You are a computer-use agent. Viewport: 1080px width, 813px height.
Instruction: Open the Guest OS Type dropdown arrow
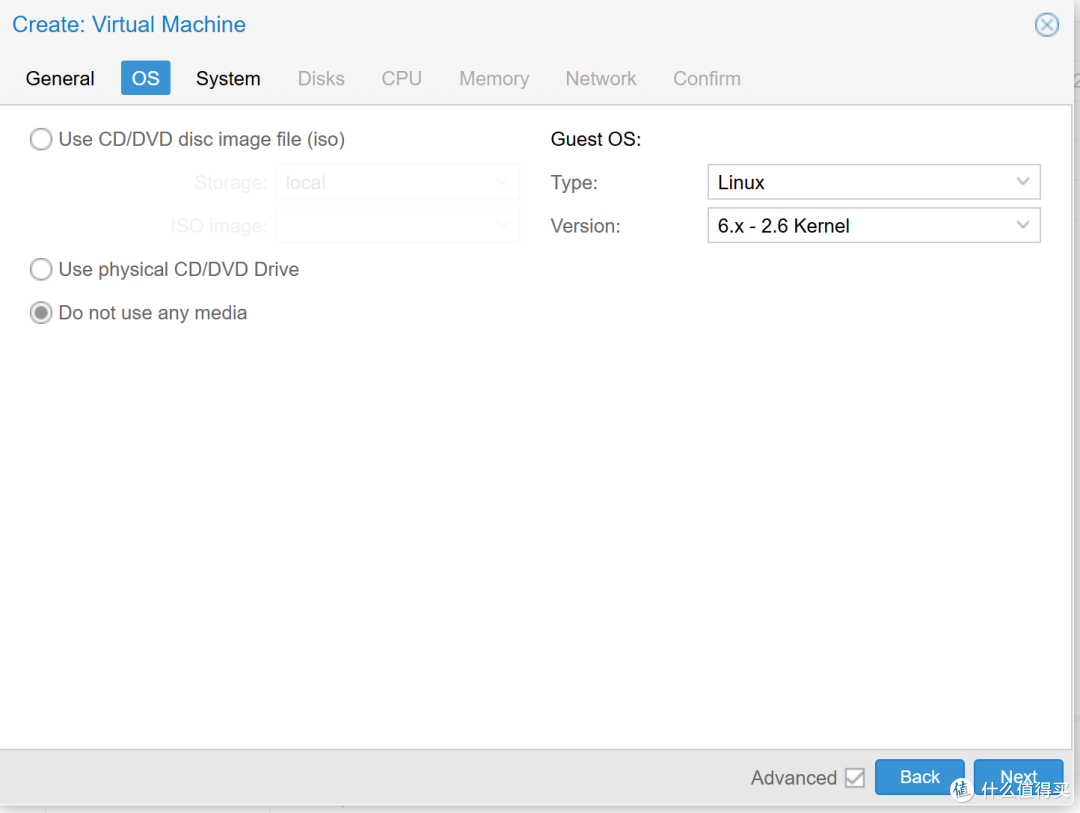pyautogui.click(x=1022, y=182)
